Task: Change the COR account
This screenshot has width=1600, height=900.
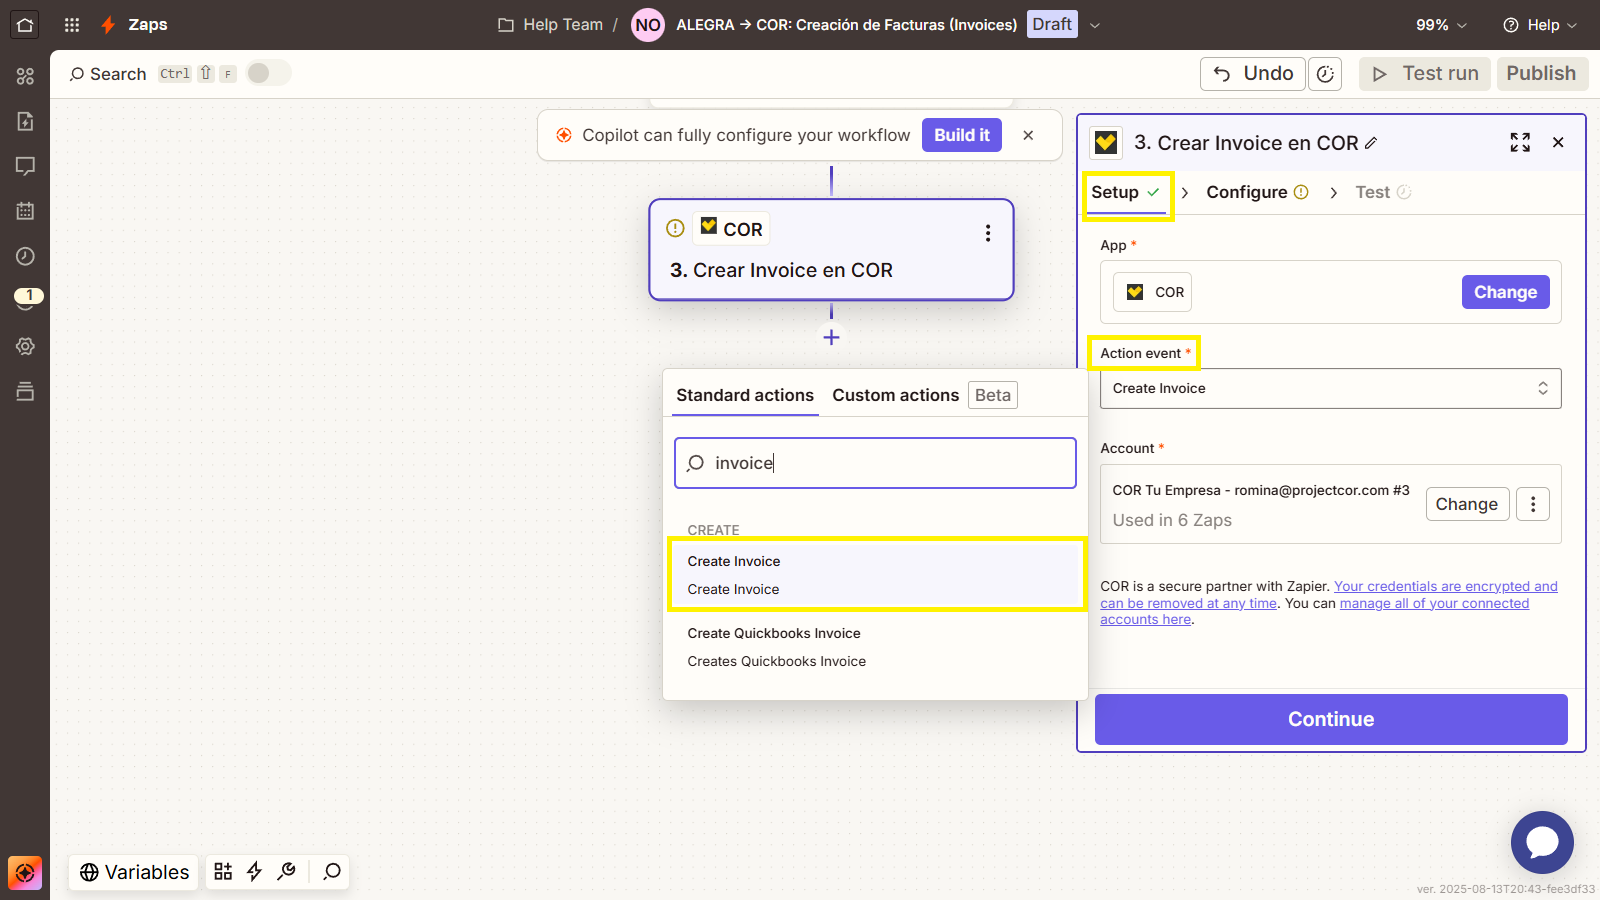Action: 1467,504
